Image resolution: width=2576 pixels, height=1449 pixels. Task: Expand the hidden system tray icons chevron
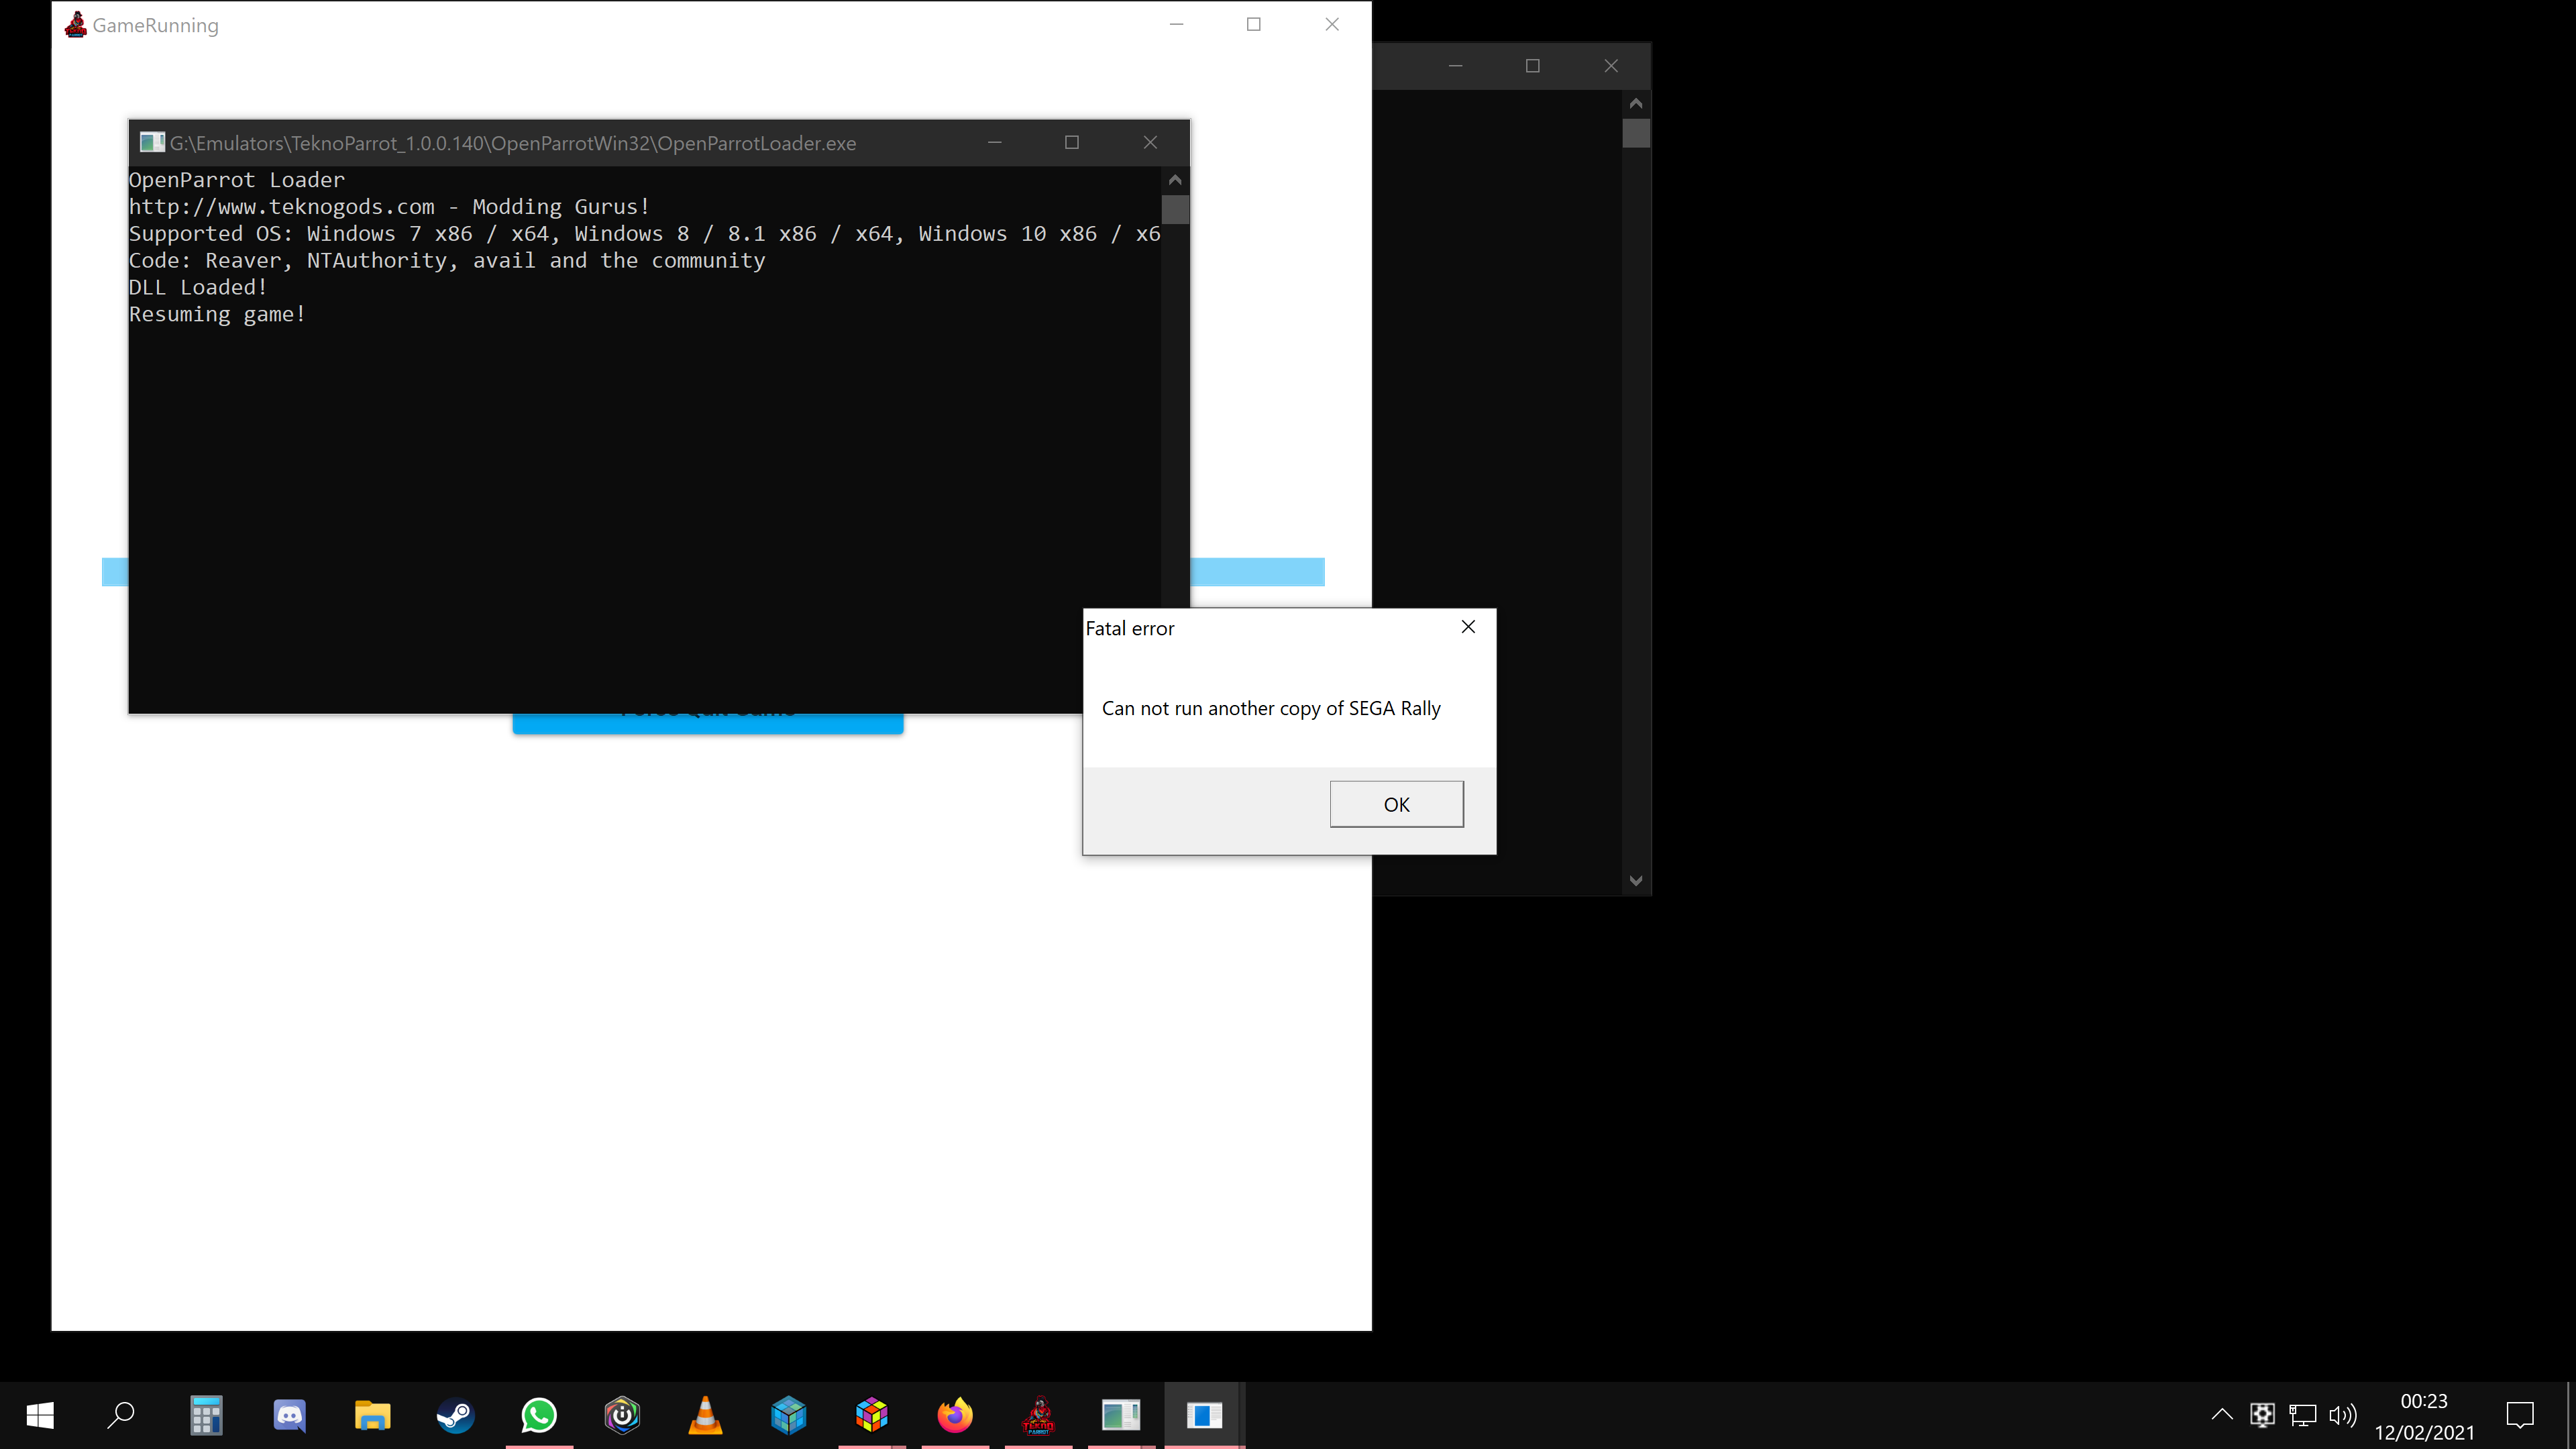click(2221, 1415)
